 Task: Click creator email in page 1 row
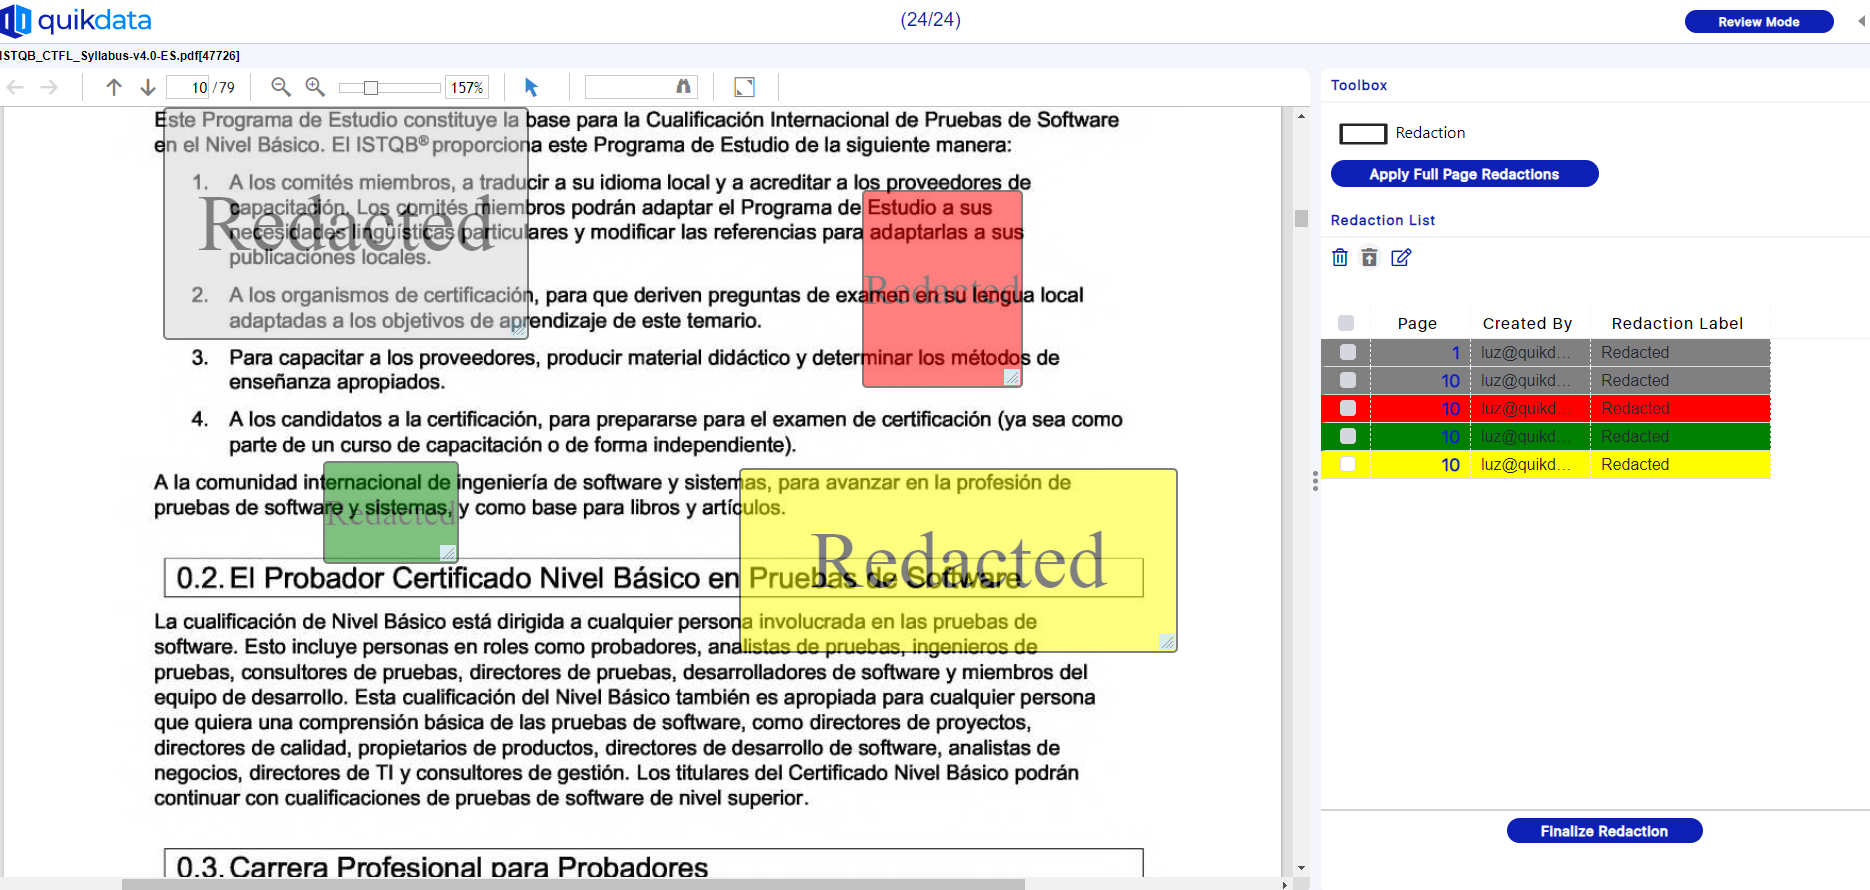1525,352
